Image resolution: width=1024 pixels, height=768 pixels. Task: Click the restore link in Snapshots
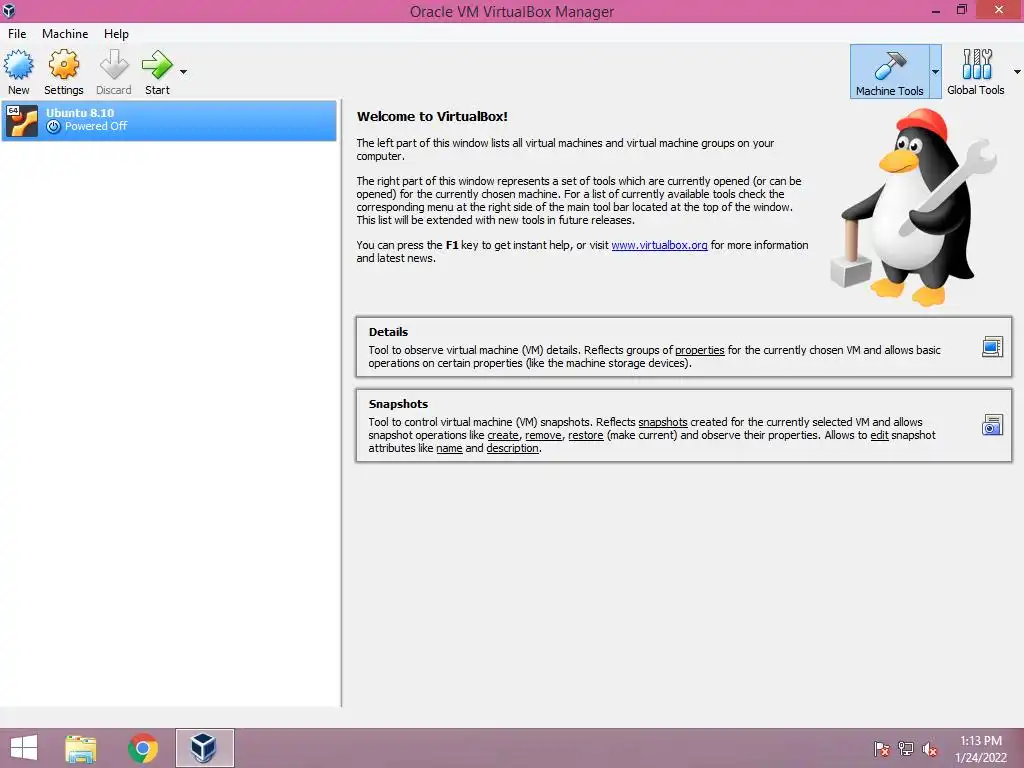point(586,435)
